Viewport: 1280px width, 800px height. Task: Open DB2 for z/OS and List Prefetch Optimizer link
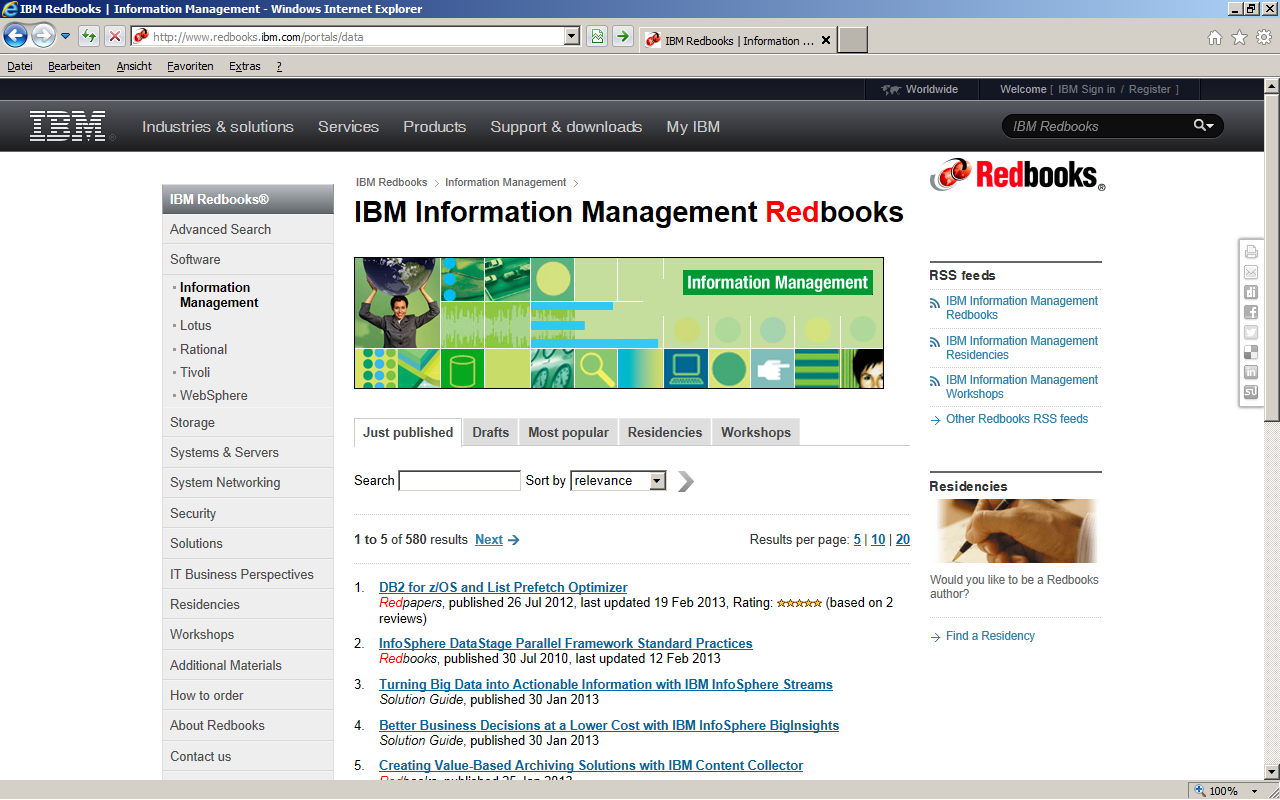(x=503, y=588)
